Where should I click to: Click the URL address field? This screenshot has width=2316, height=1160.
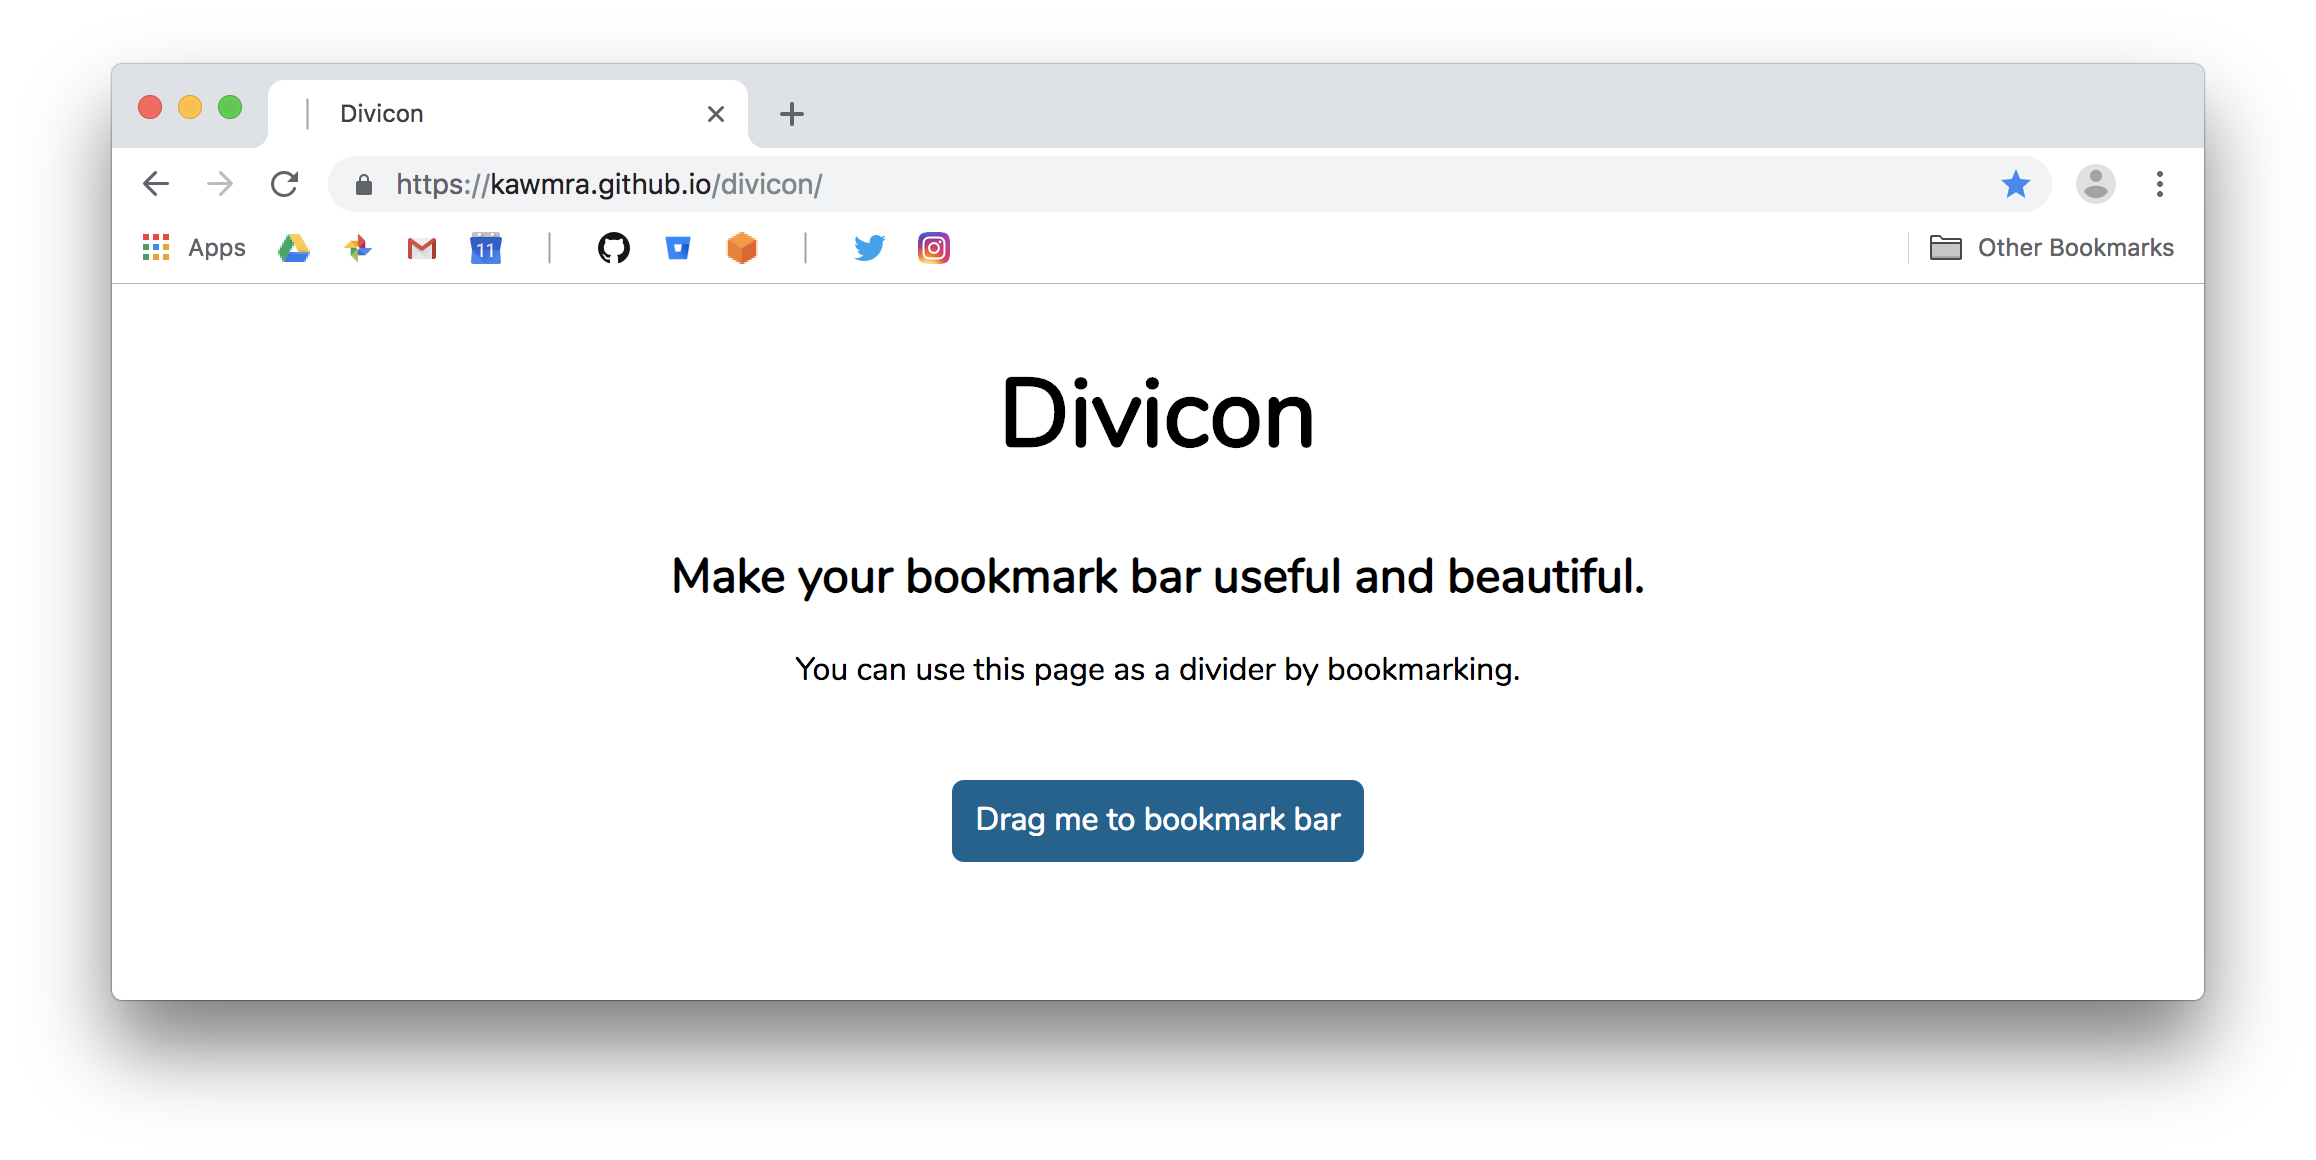(x=1100, y=184)
